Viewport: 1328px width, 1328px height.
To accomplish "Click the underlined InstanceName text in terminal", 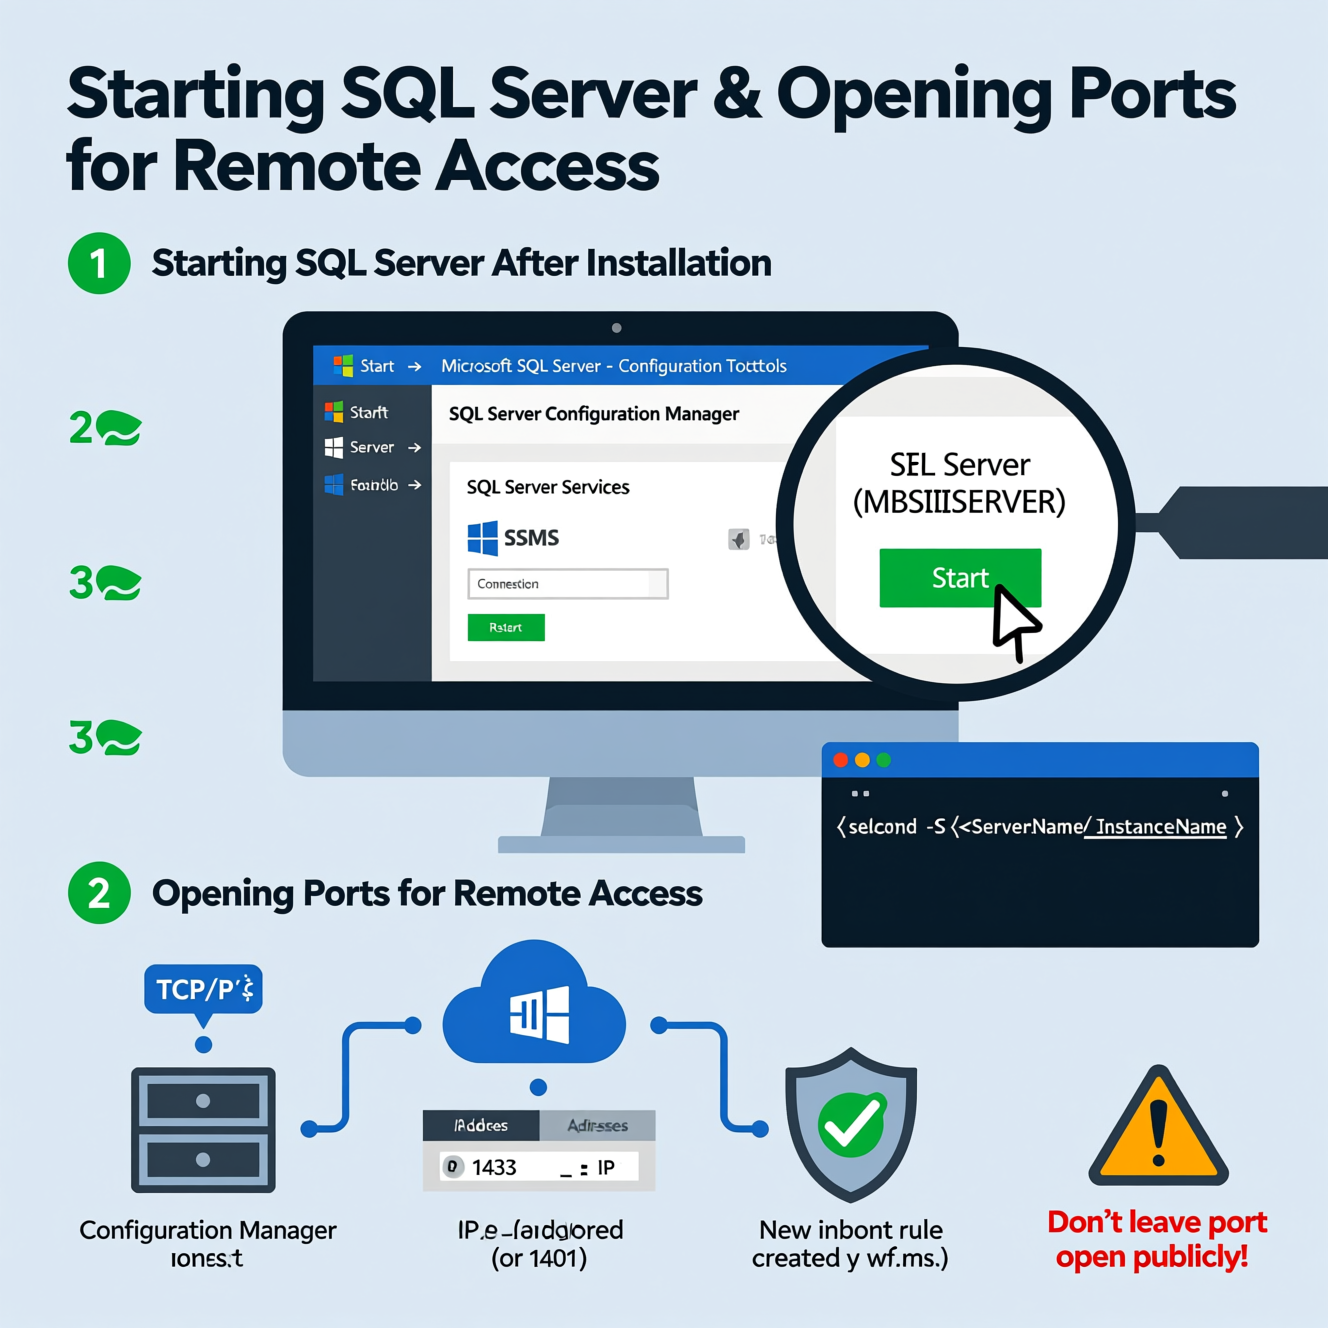I will (1160, 827).
